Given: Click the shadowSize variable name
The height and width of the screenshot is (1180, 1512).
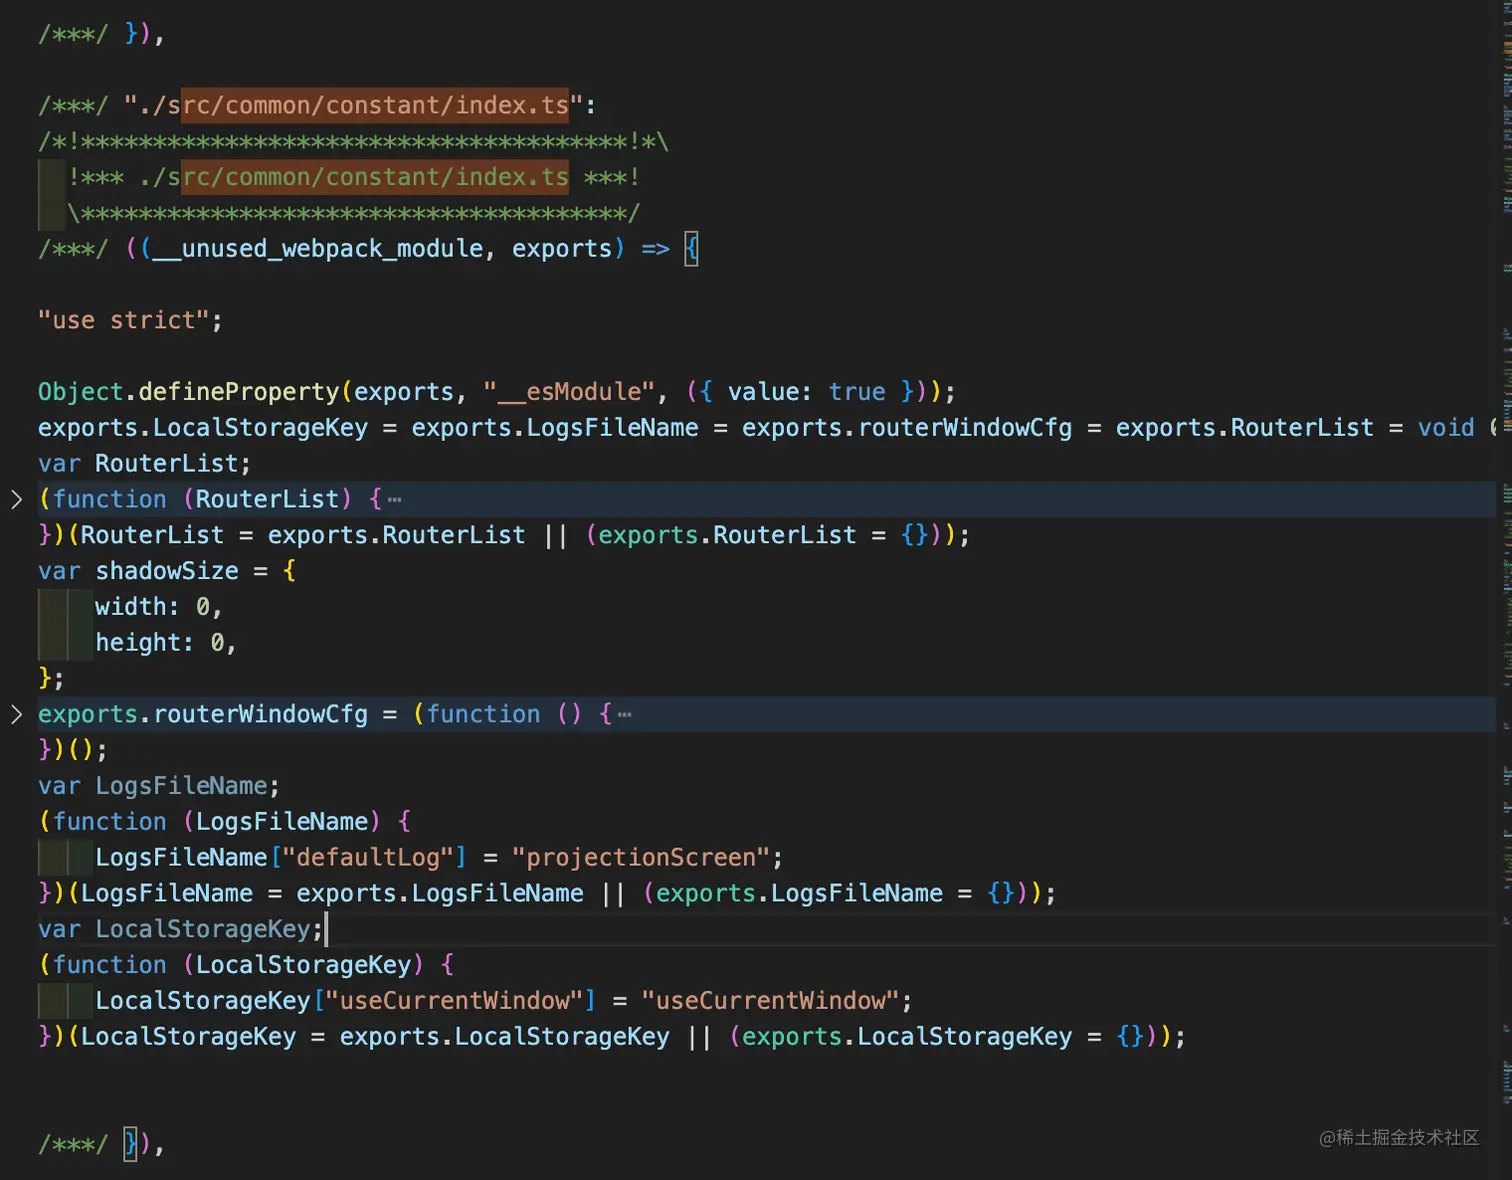Looking at the screenshot, I should (x=167, y=571).
